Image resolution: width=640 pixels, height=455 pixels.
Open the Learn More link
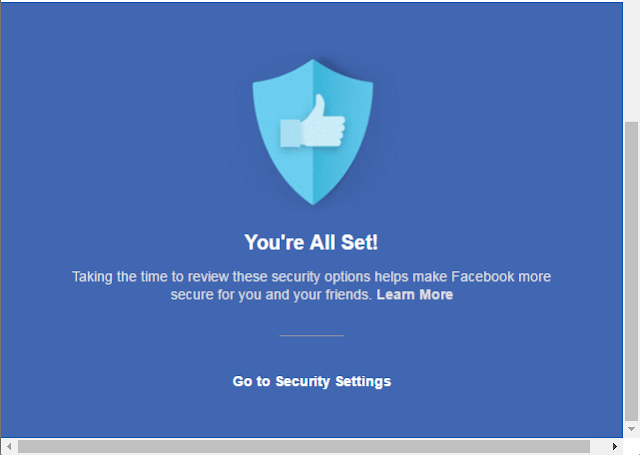pyautogui.click(x=415, y=295)
